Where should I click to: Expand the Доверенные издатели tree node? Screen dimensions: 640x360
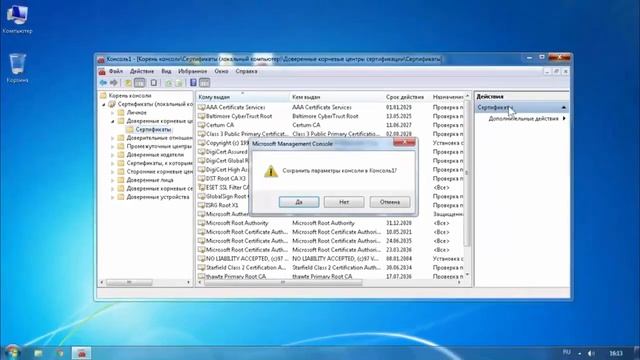[113, 155]
